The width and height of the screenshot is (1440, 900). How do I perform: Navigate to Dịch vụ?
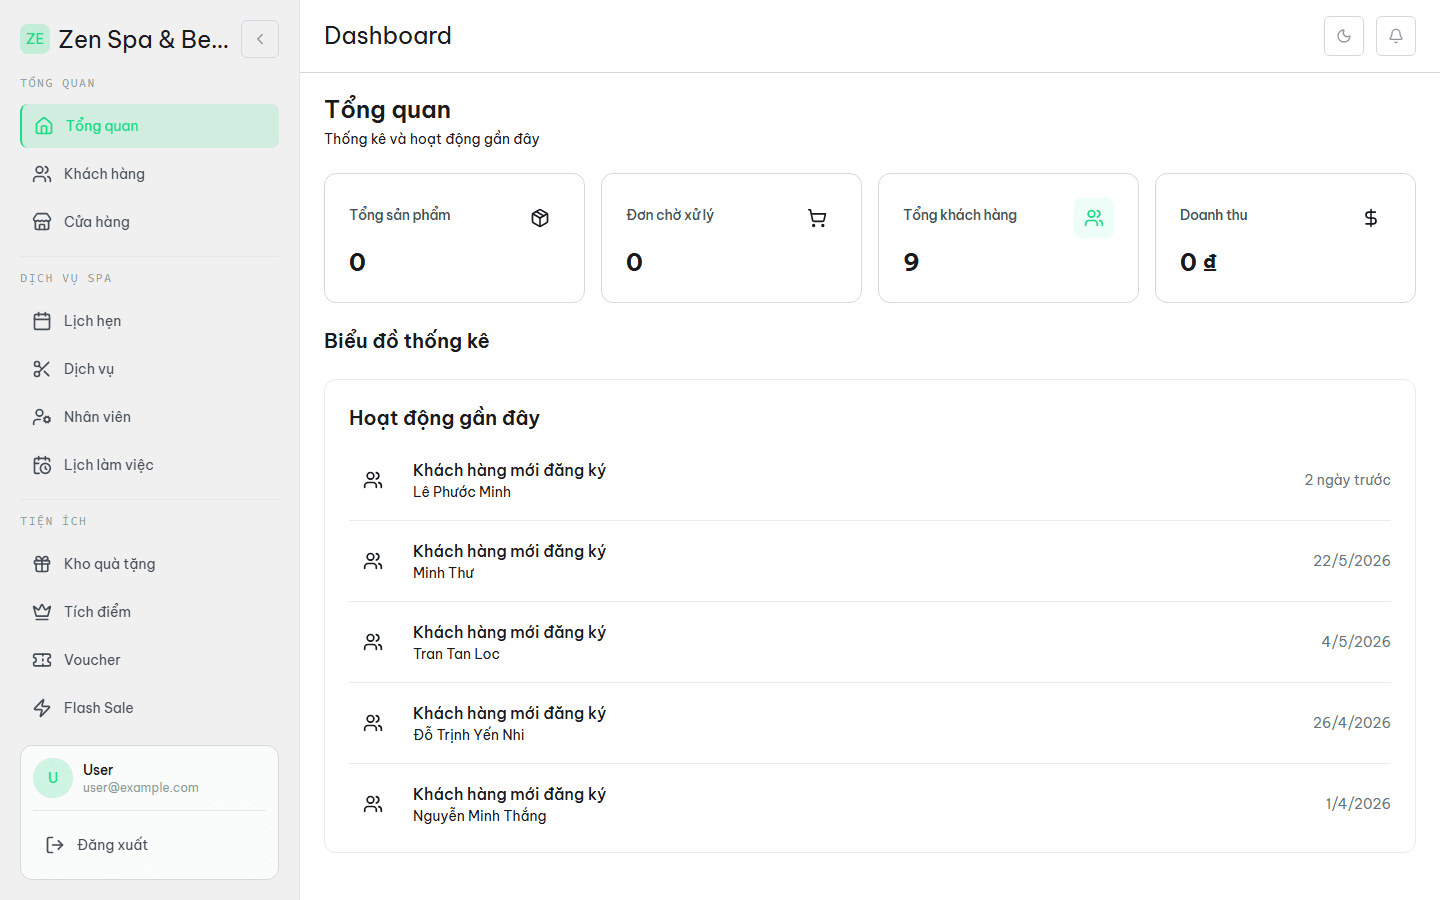tap(150, 369)
